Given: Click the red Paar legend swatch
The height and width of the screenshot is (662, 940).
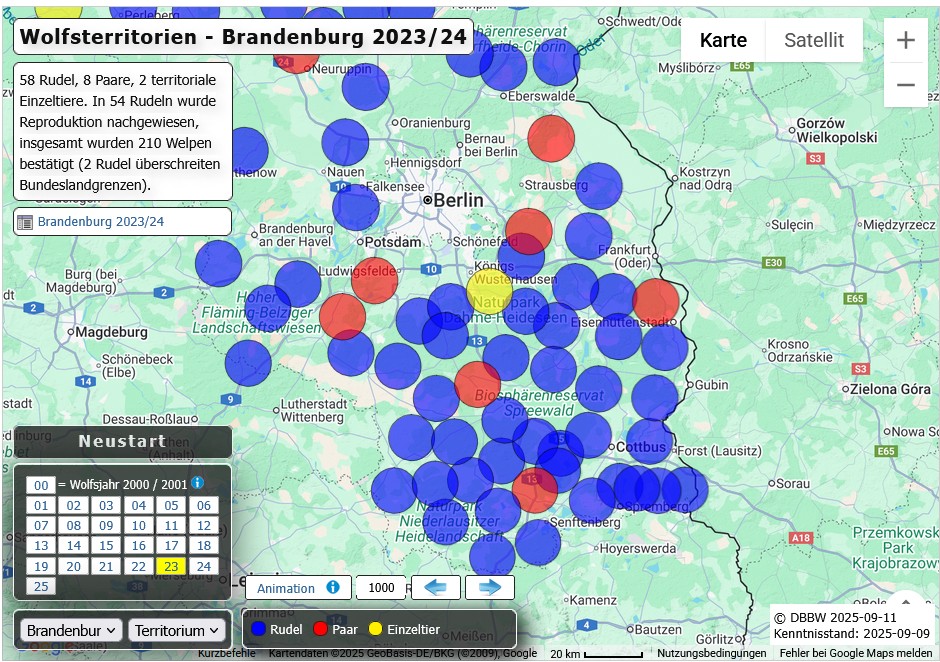Looking at the screenshot, I should coord(321,629).
